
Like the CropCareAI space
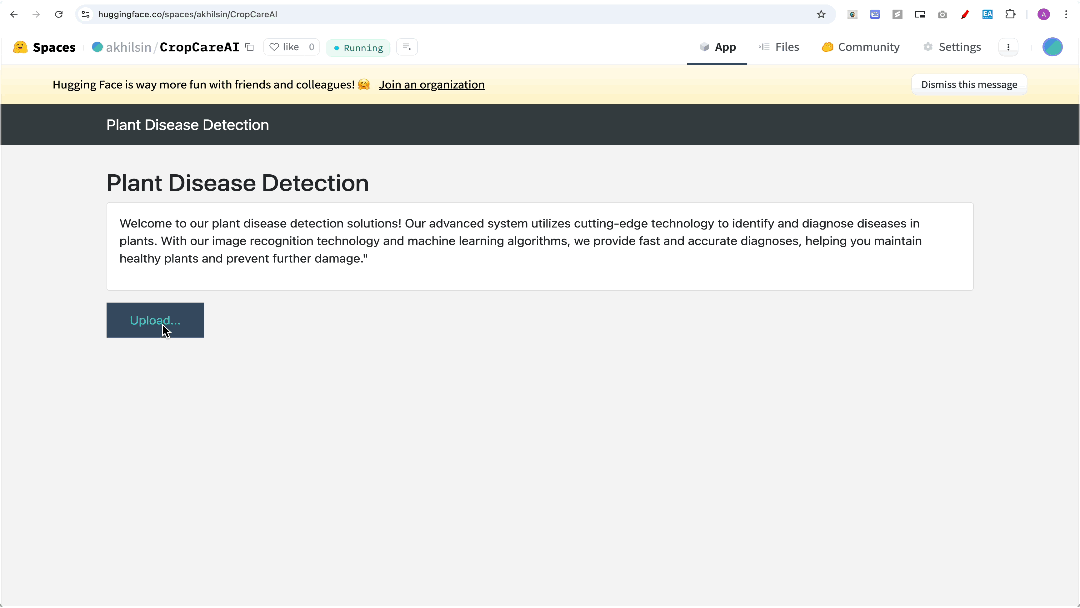(x=291, y=47)
